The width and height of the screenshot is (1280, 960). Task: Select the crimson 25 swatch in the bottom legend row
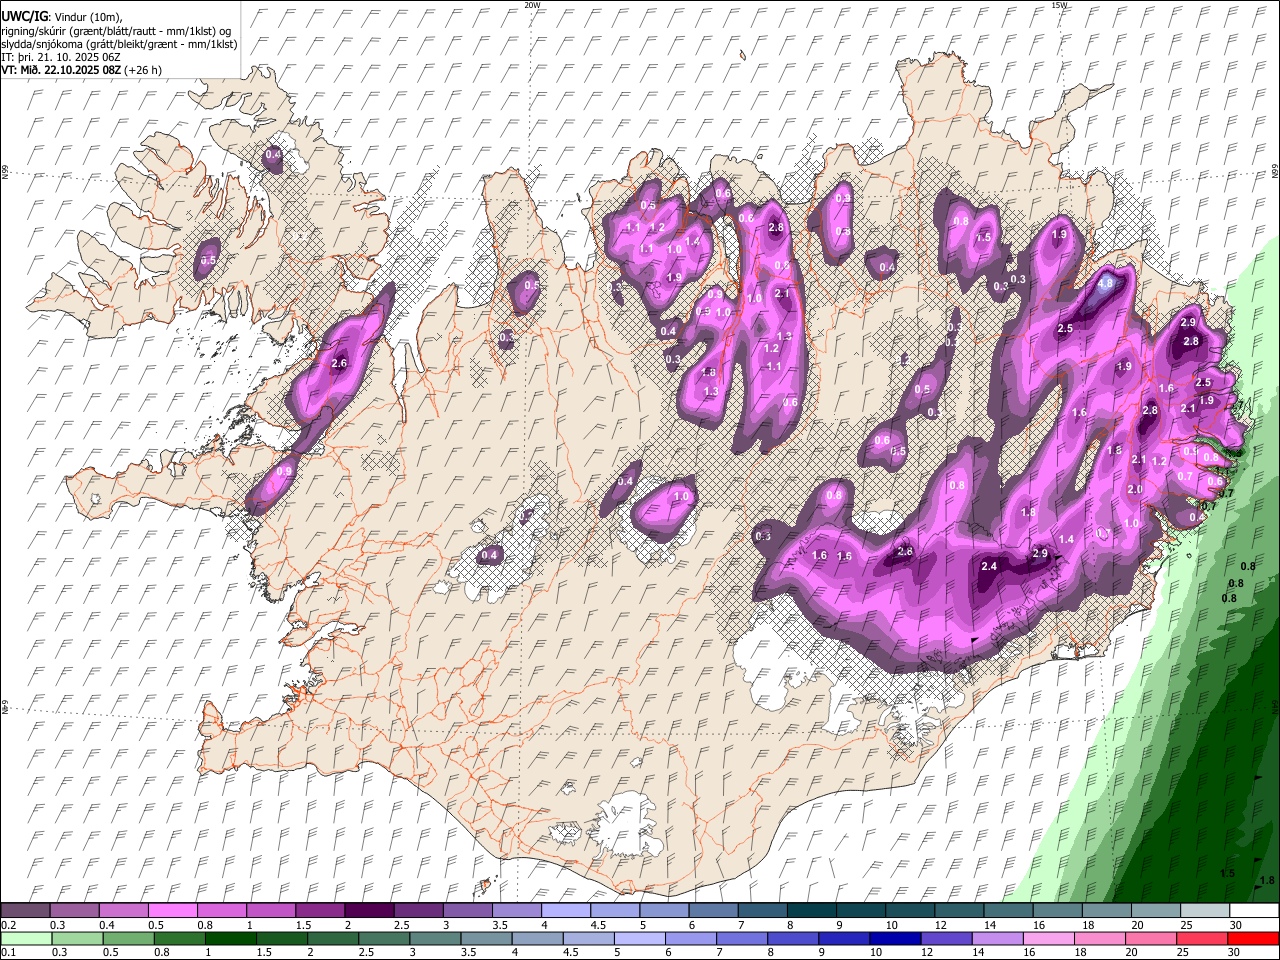point(1202,938)
